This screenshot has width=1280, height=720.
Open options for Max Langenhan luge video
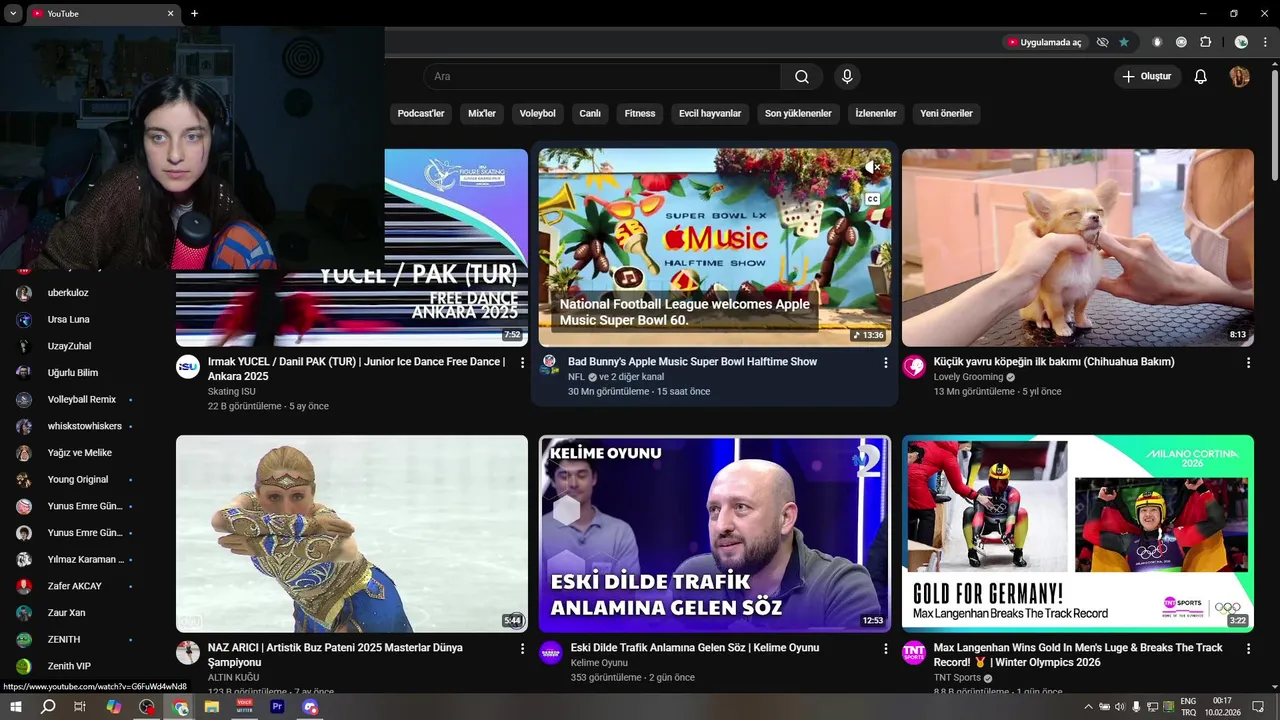point(1248,649)
